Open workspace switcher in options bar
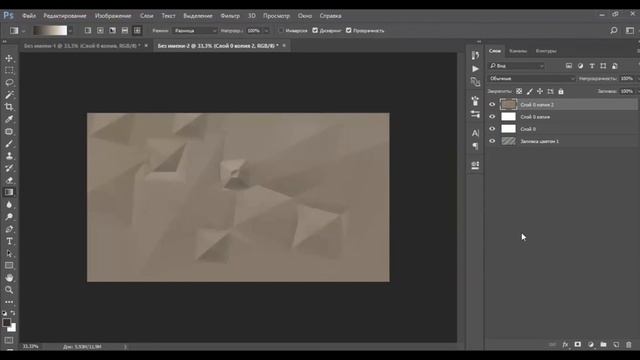640x360 pixels. (x=630, y=31)
